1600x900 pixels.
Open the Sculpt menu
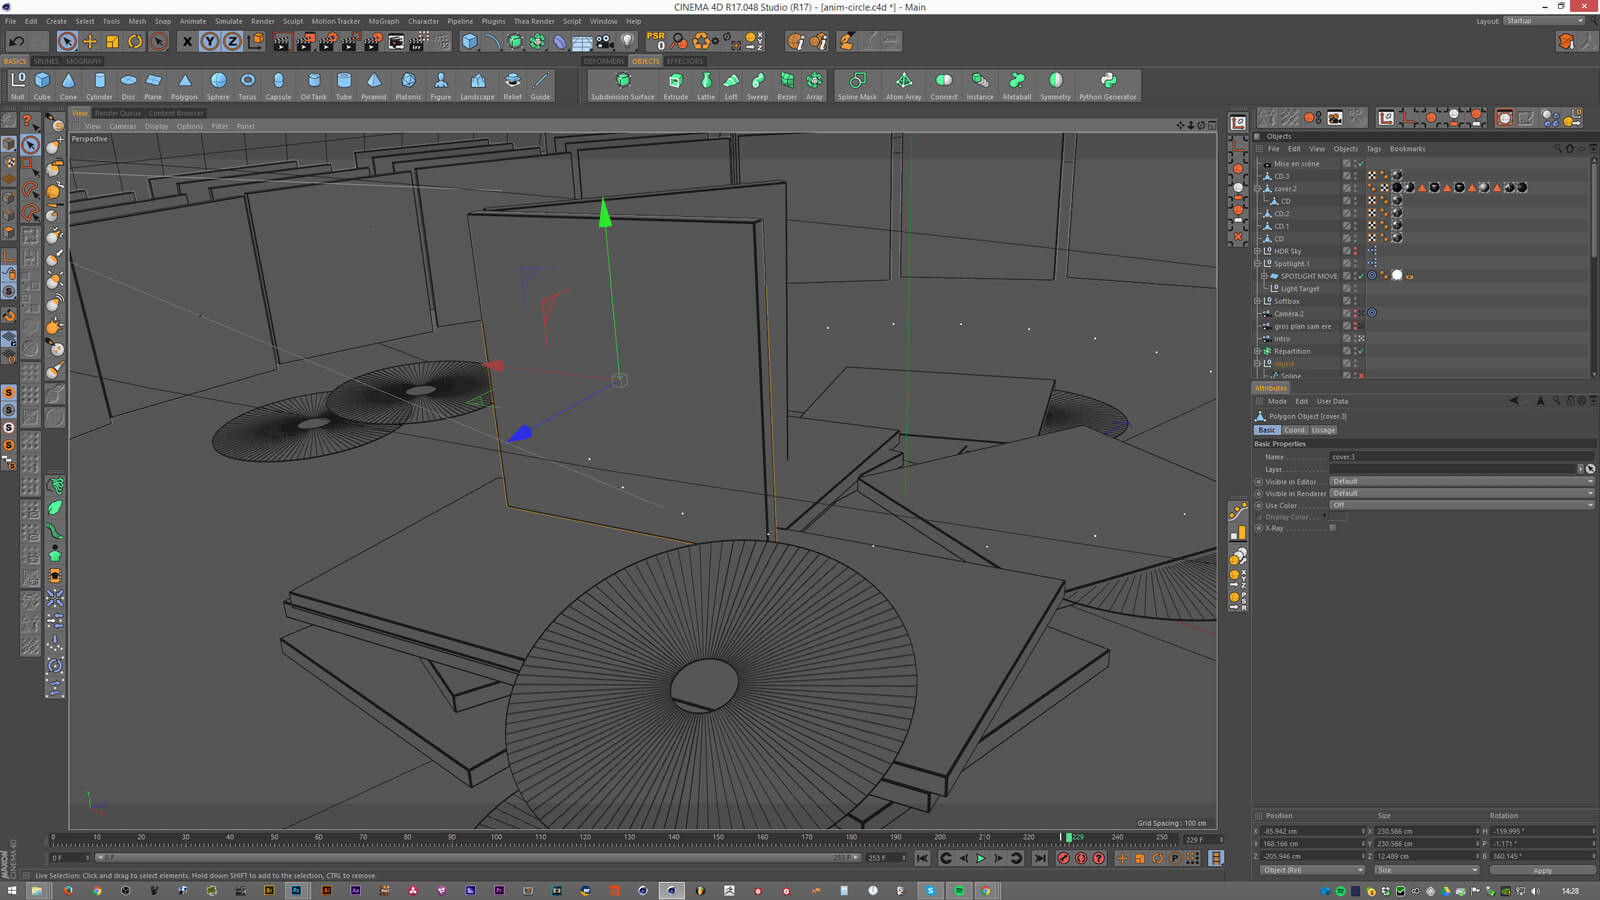[x=293, y=21]
